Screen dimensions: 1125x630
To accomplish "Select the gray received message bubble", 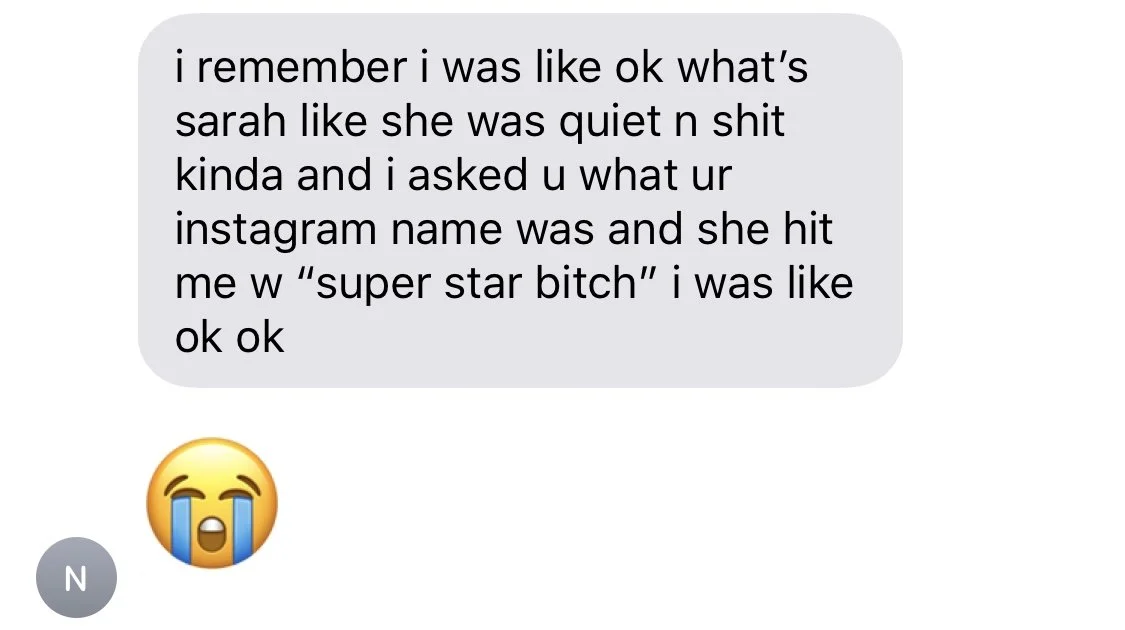I will [520, 200].
